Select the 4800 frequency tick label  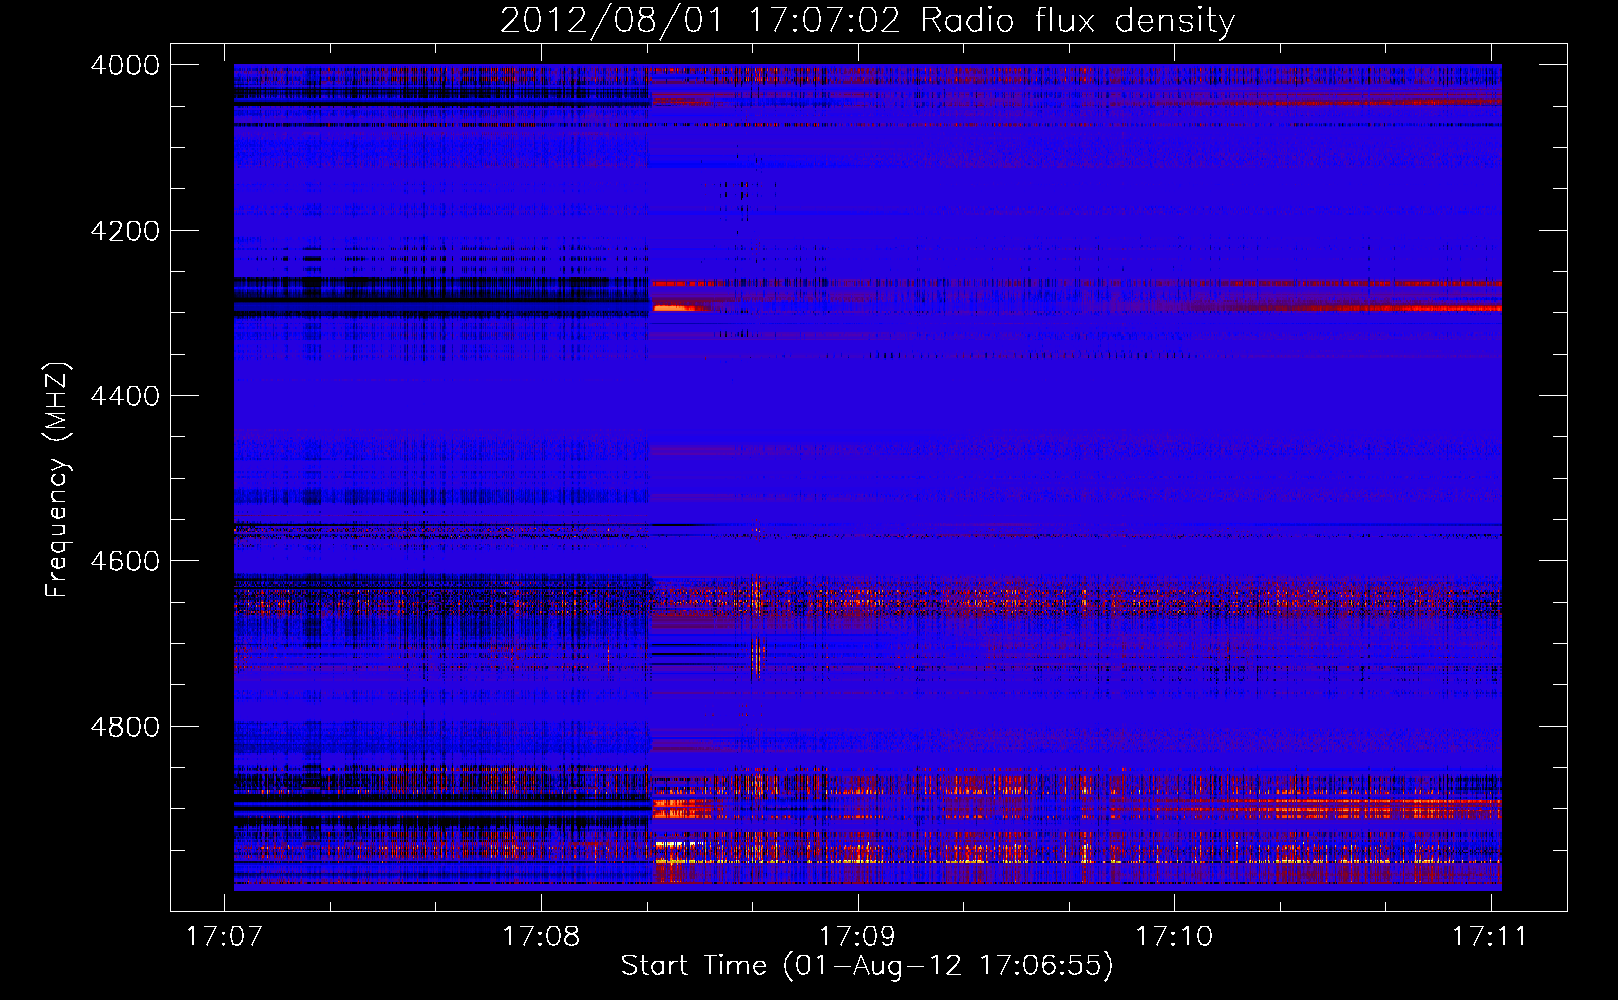coord(125,727)
